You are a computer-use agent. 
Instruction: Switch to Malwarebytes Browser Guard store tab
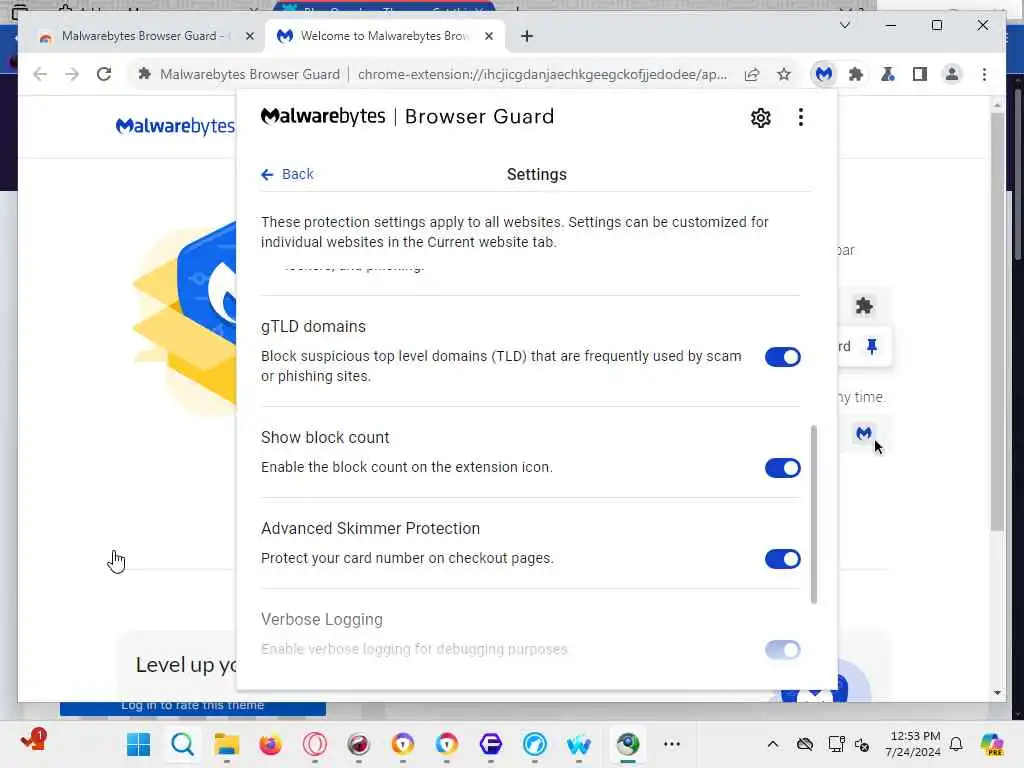tap(134, 36)
